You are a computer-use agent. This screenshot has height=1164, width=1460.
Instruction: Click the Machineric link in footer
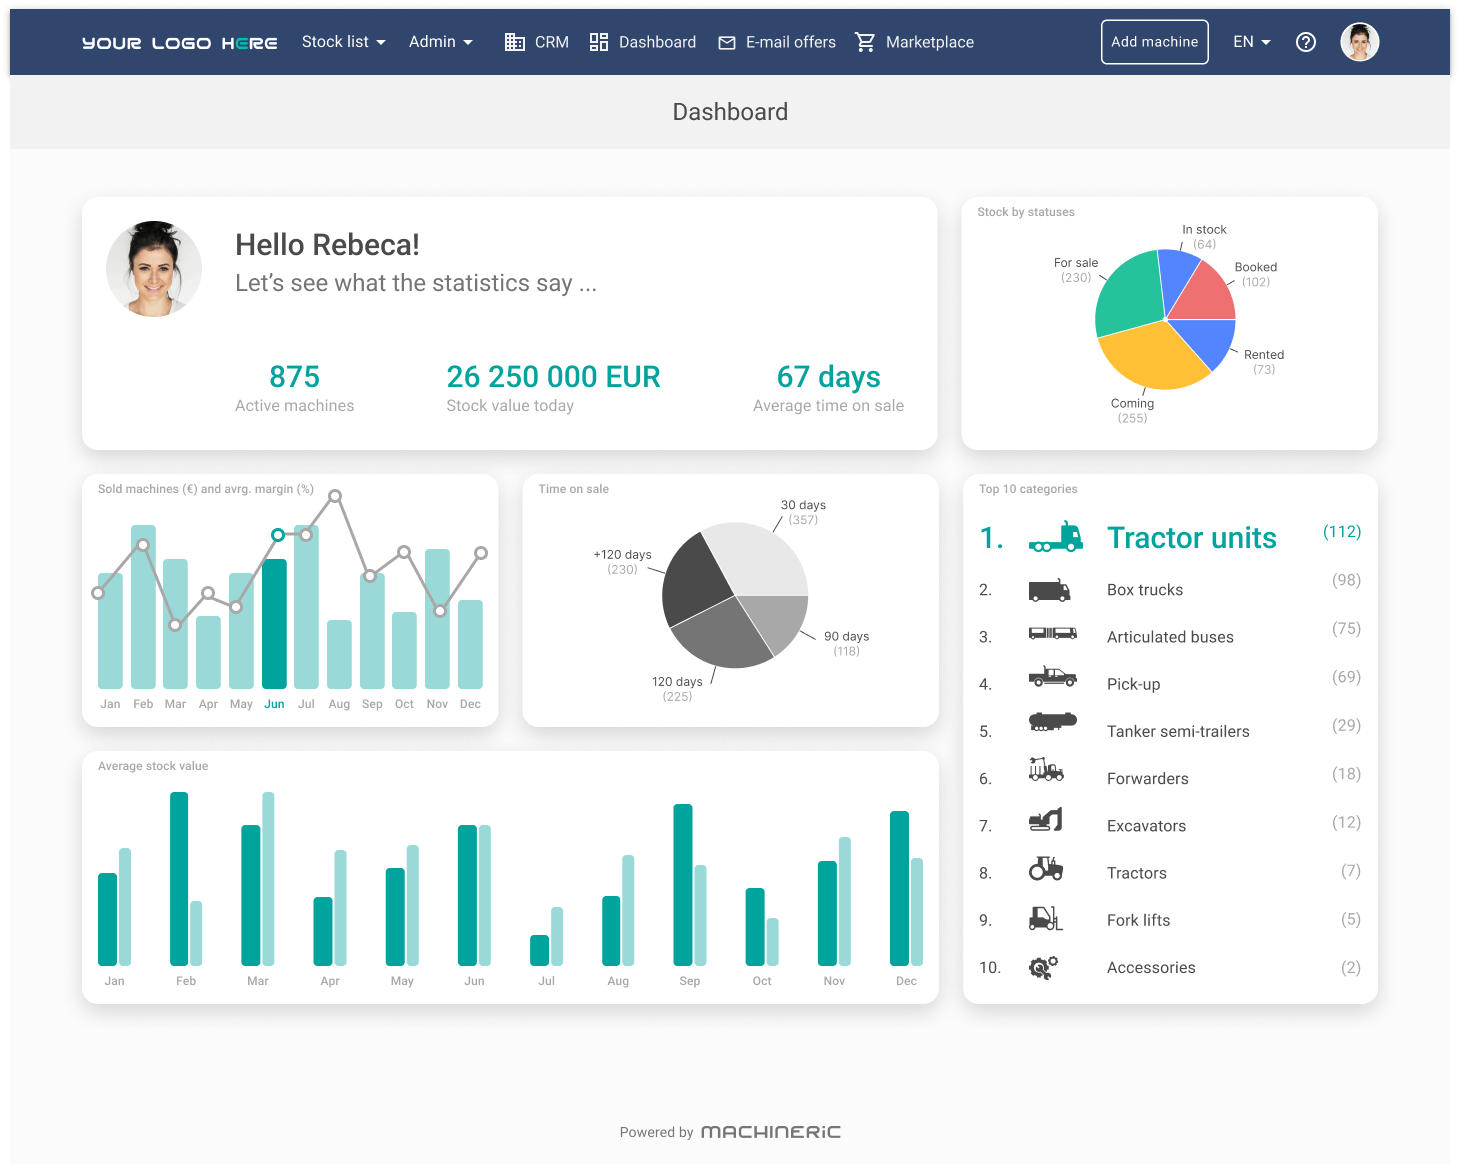pos(770,1132)
